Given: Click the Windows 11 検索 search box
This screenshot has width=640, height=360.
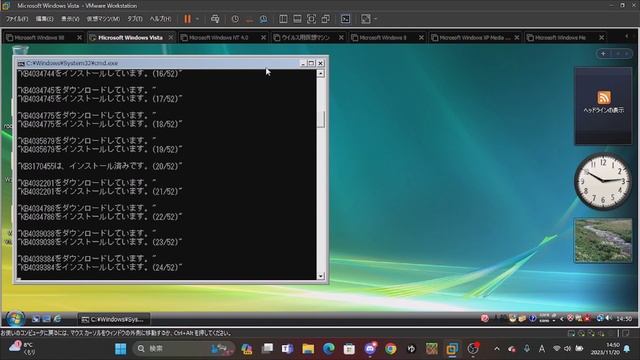Looking at the screenshot, I should [x=184, y=349].
